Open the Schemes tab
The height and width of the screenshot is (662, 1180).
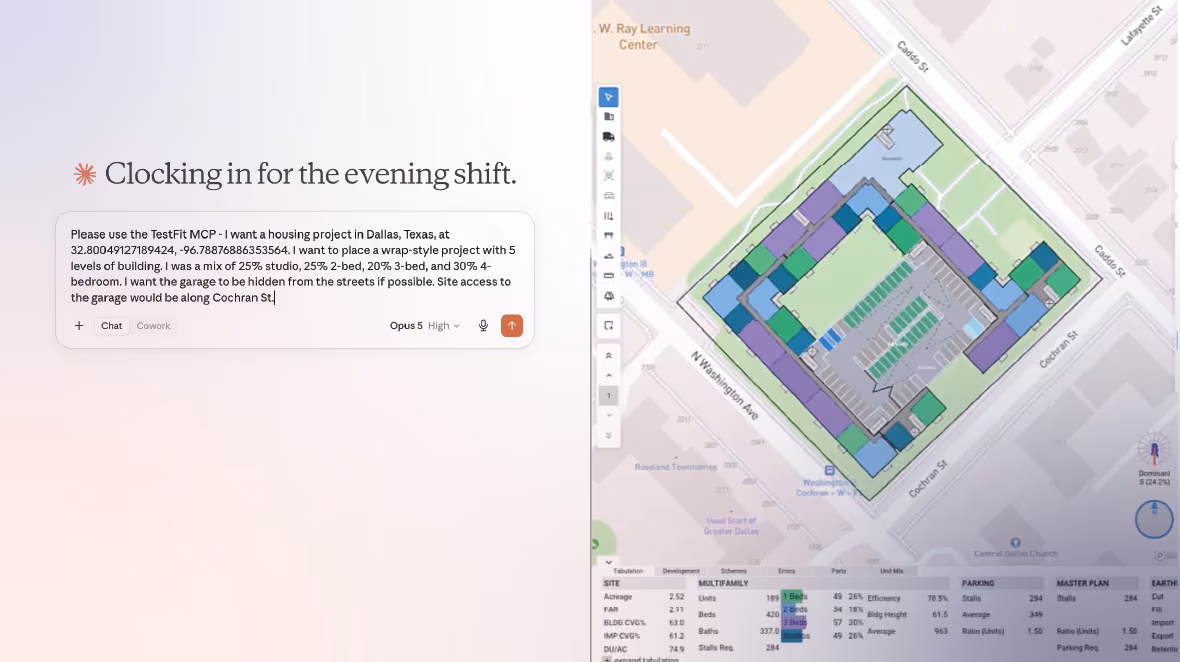tap(734, 571)
